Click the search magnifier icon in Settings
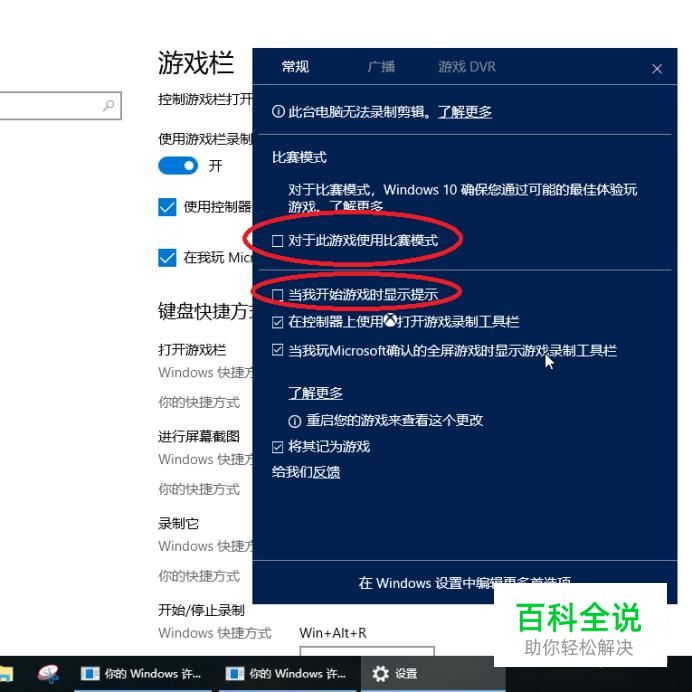The image size is (692, 692). (x=109, y=105)
